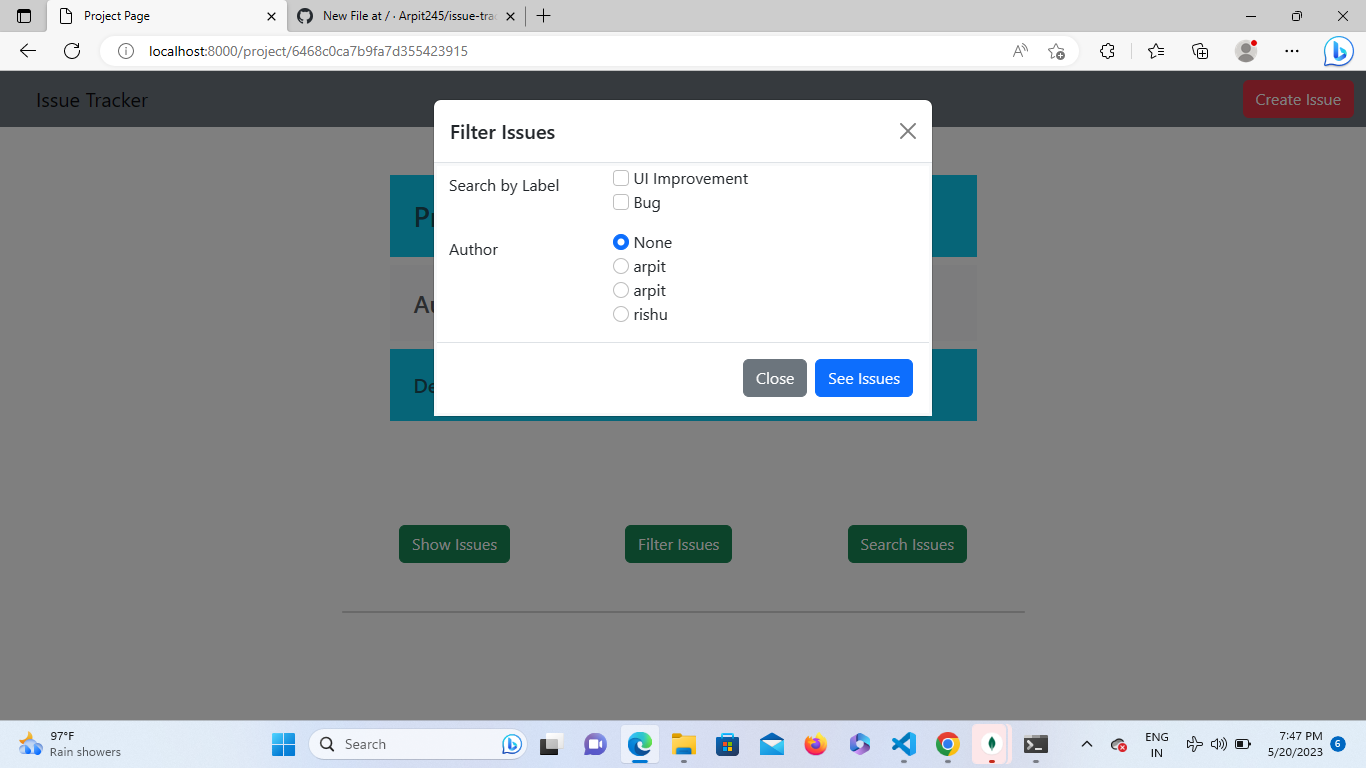
Task: Expand hidden icons in the system tray
Action: coord(1086,744)
